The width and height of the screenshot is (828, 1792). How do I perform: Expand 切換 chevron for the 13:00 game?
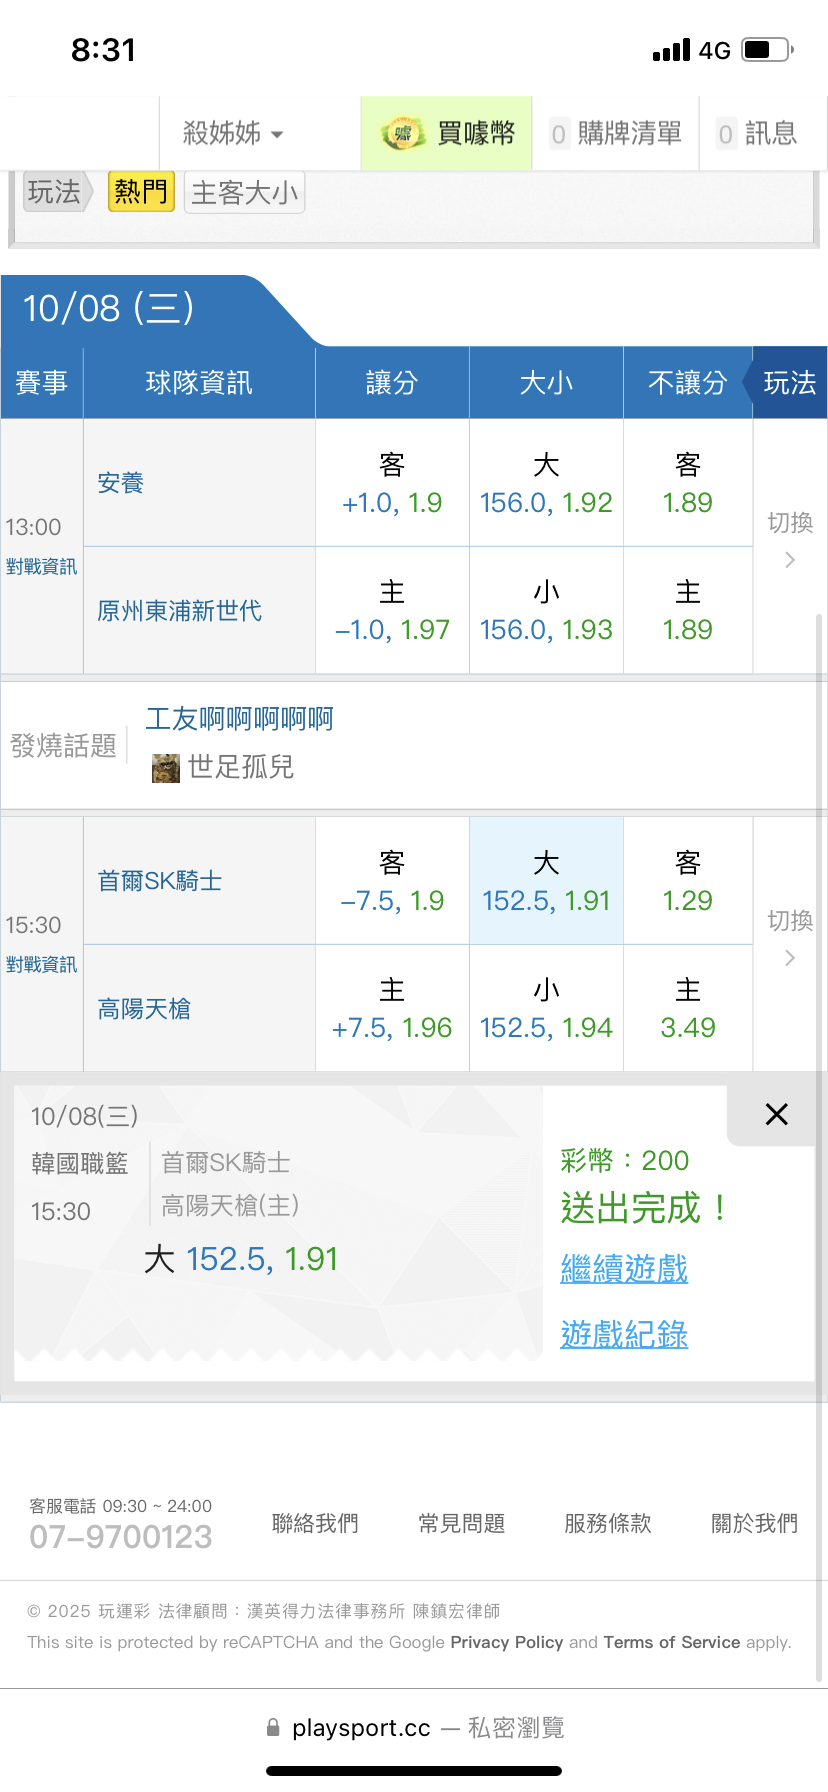790,560
